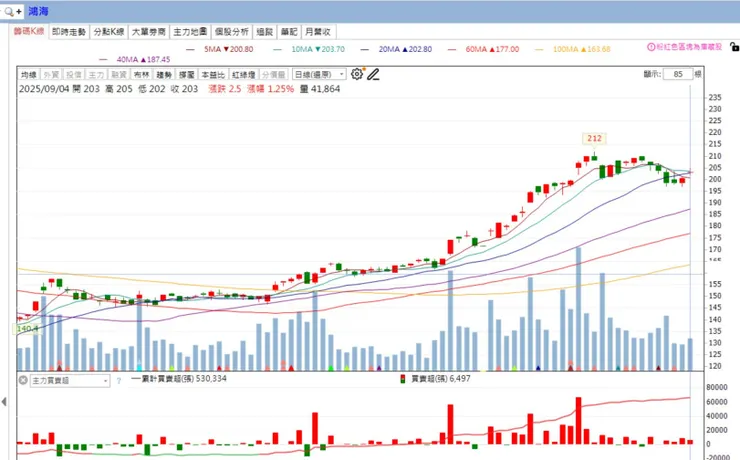740x460 pixels.
Task: Click the 212 high price label
Action: coord(594,138)
